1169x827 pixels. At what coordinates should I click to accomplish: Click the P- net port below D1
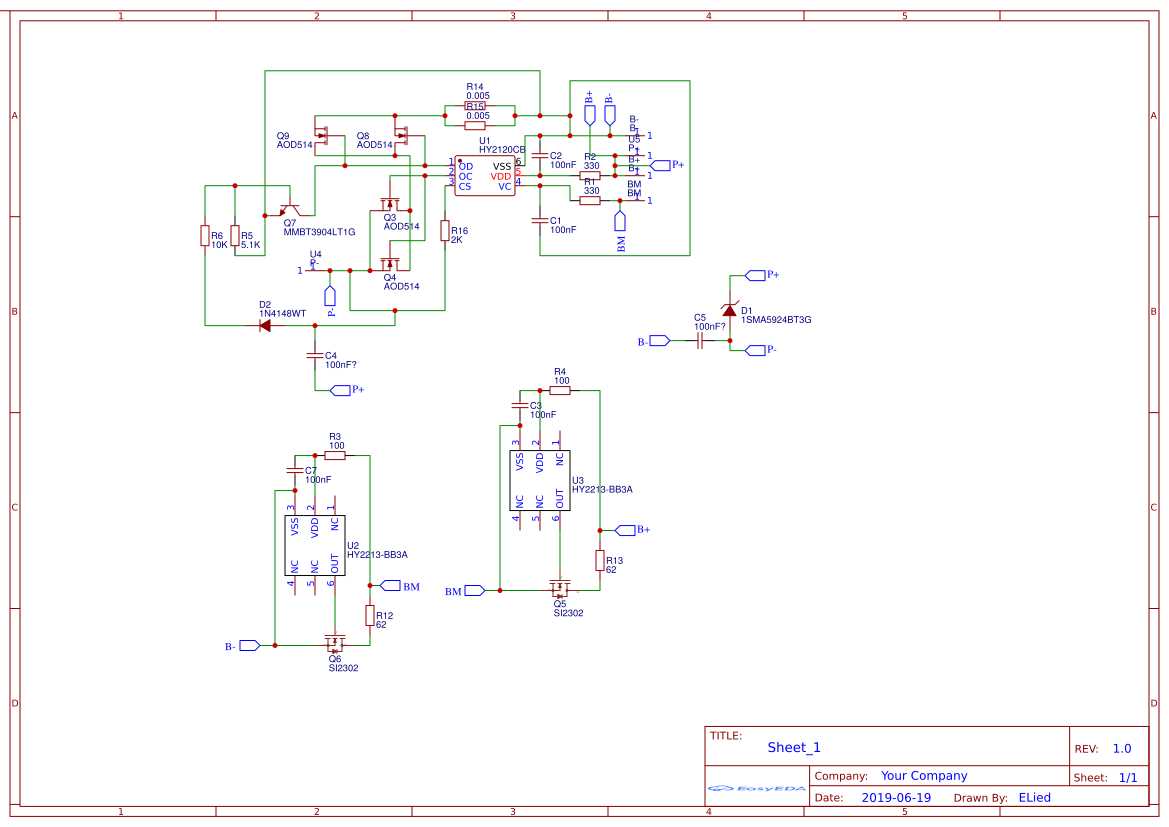click(x=755, y=350)
